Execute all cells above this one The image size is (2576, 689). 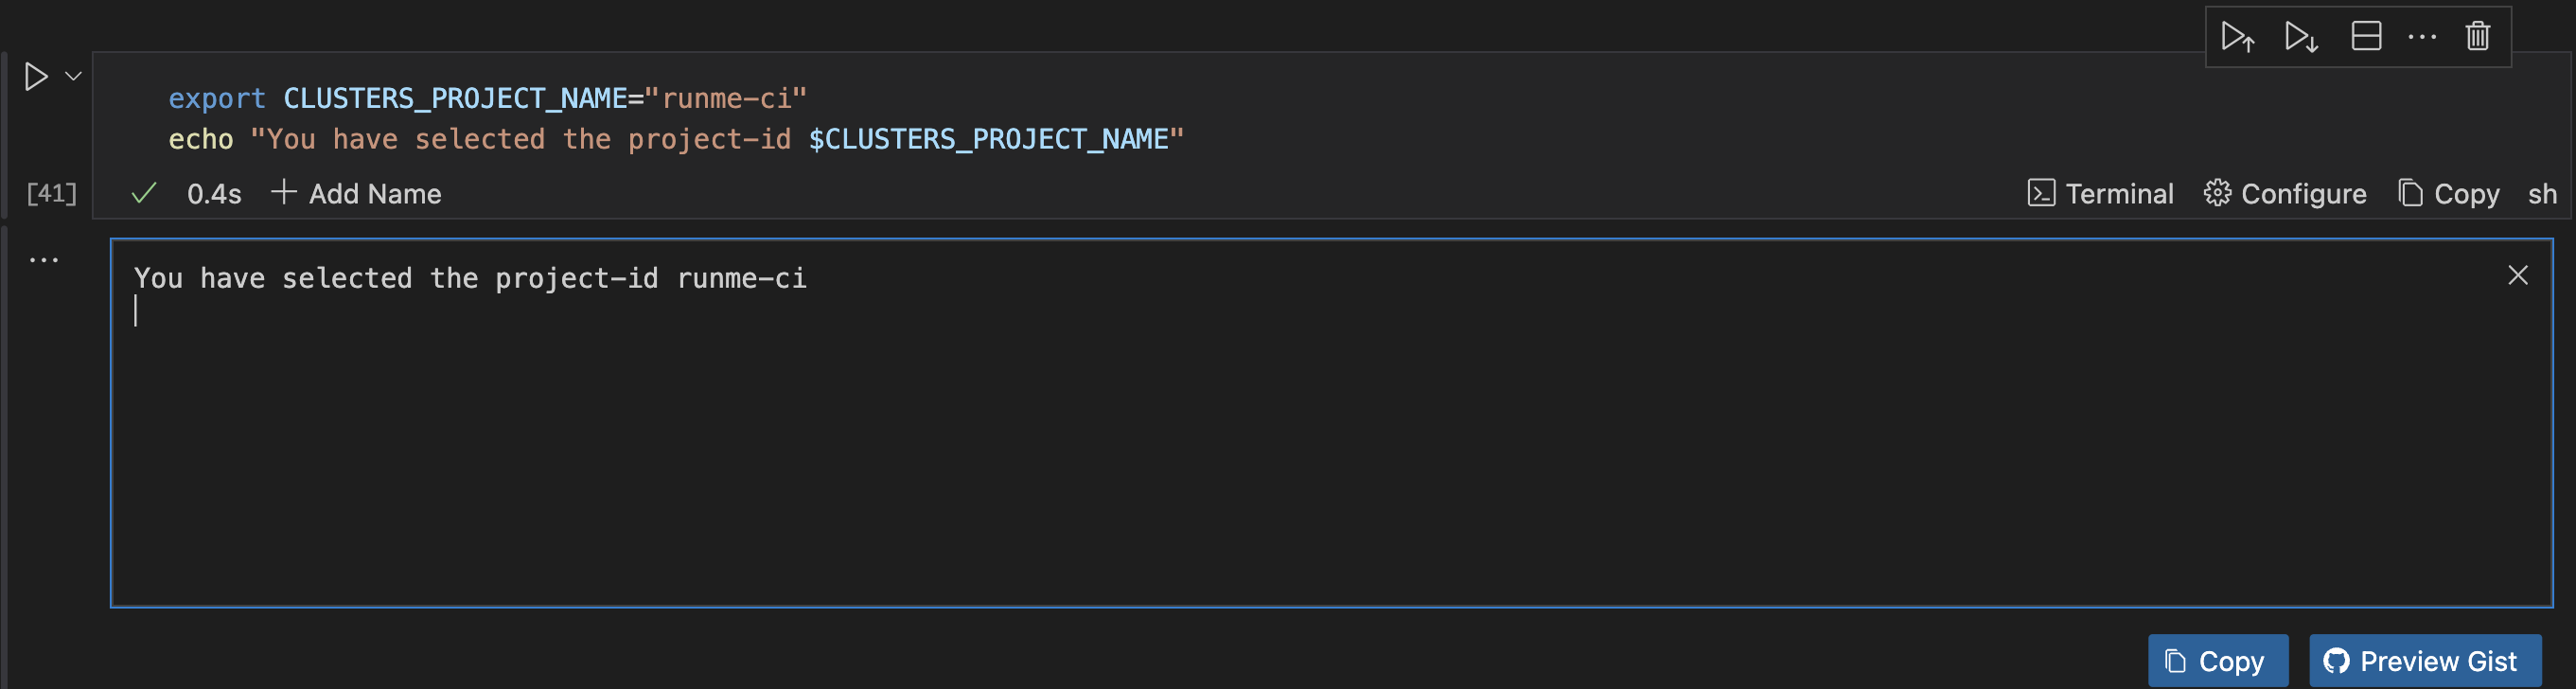coord(2237,37)
